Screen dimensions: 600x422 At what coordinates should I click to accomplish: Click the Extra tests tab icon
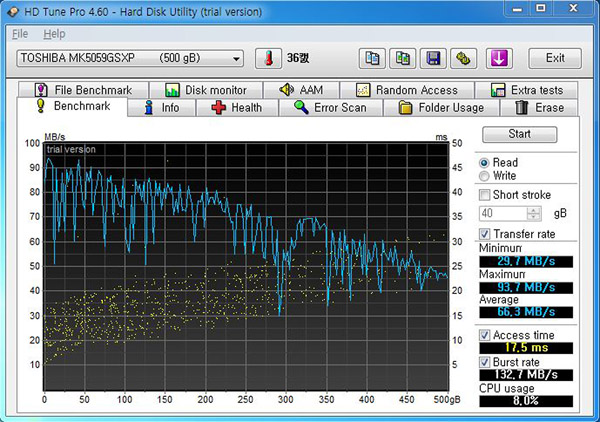(x=498, y=90)
